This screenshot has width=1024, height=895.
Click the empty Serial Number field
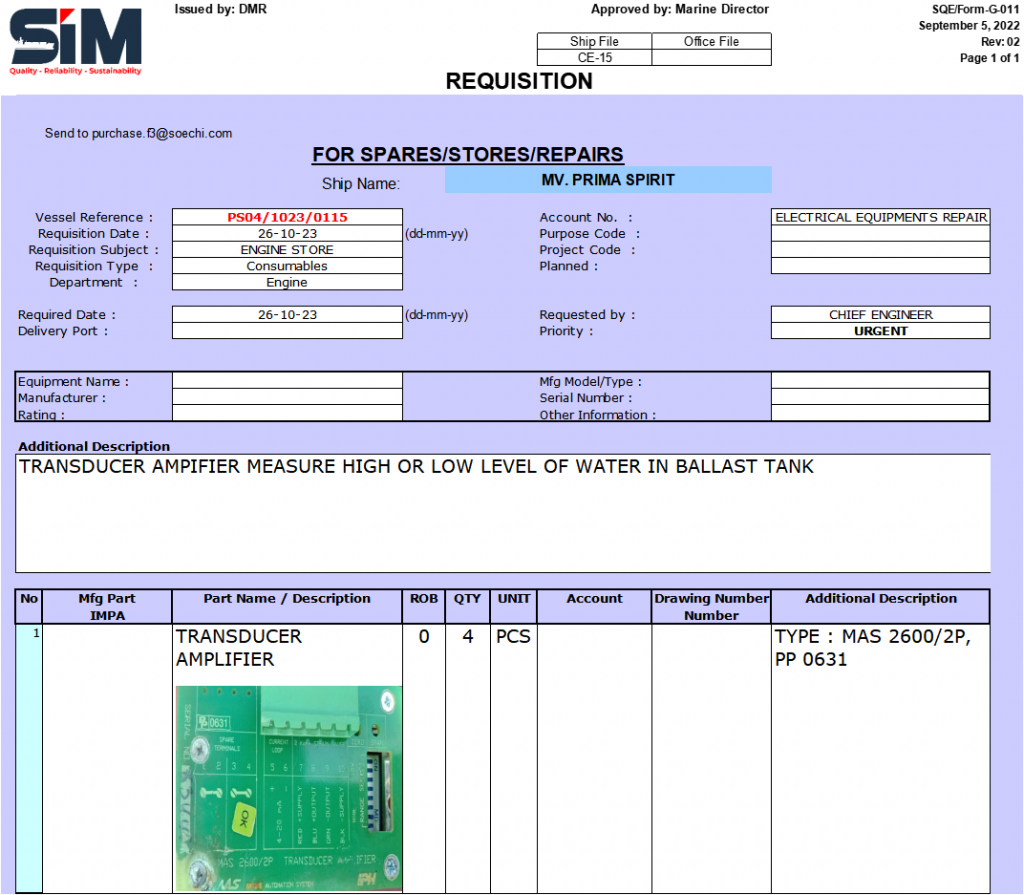(880, 397)
